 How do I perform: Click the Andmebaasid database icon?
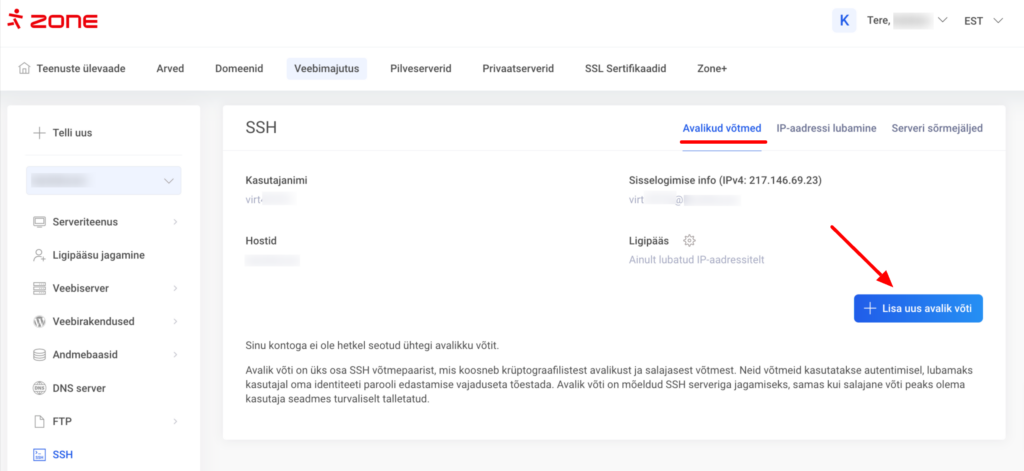pos(40,355)
